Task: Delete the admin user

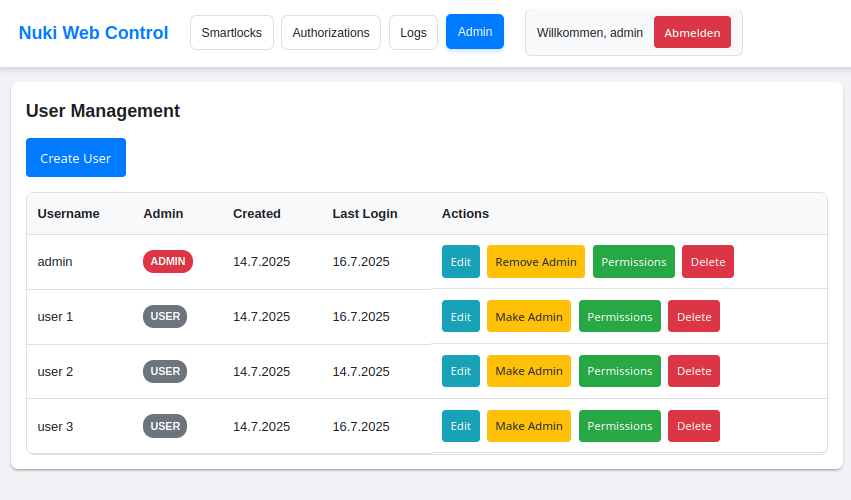Action: pos(708,262)
